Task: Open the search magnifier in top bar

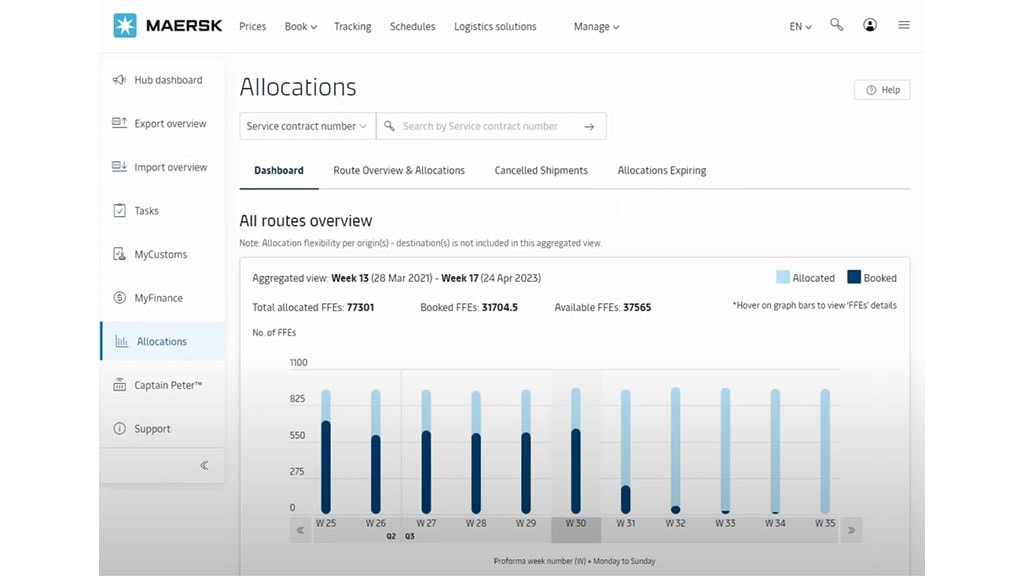Action: (837, 25)
